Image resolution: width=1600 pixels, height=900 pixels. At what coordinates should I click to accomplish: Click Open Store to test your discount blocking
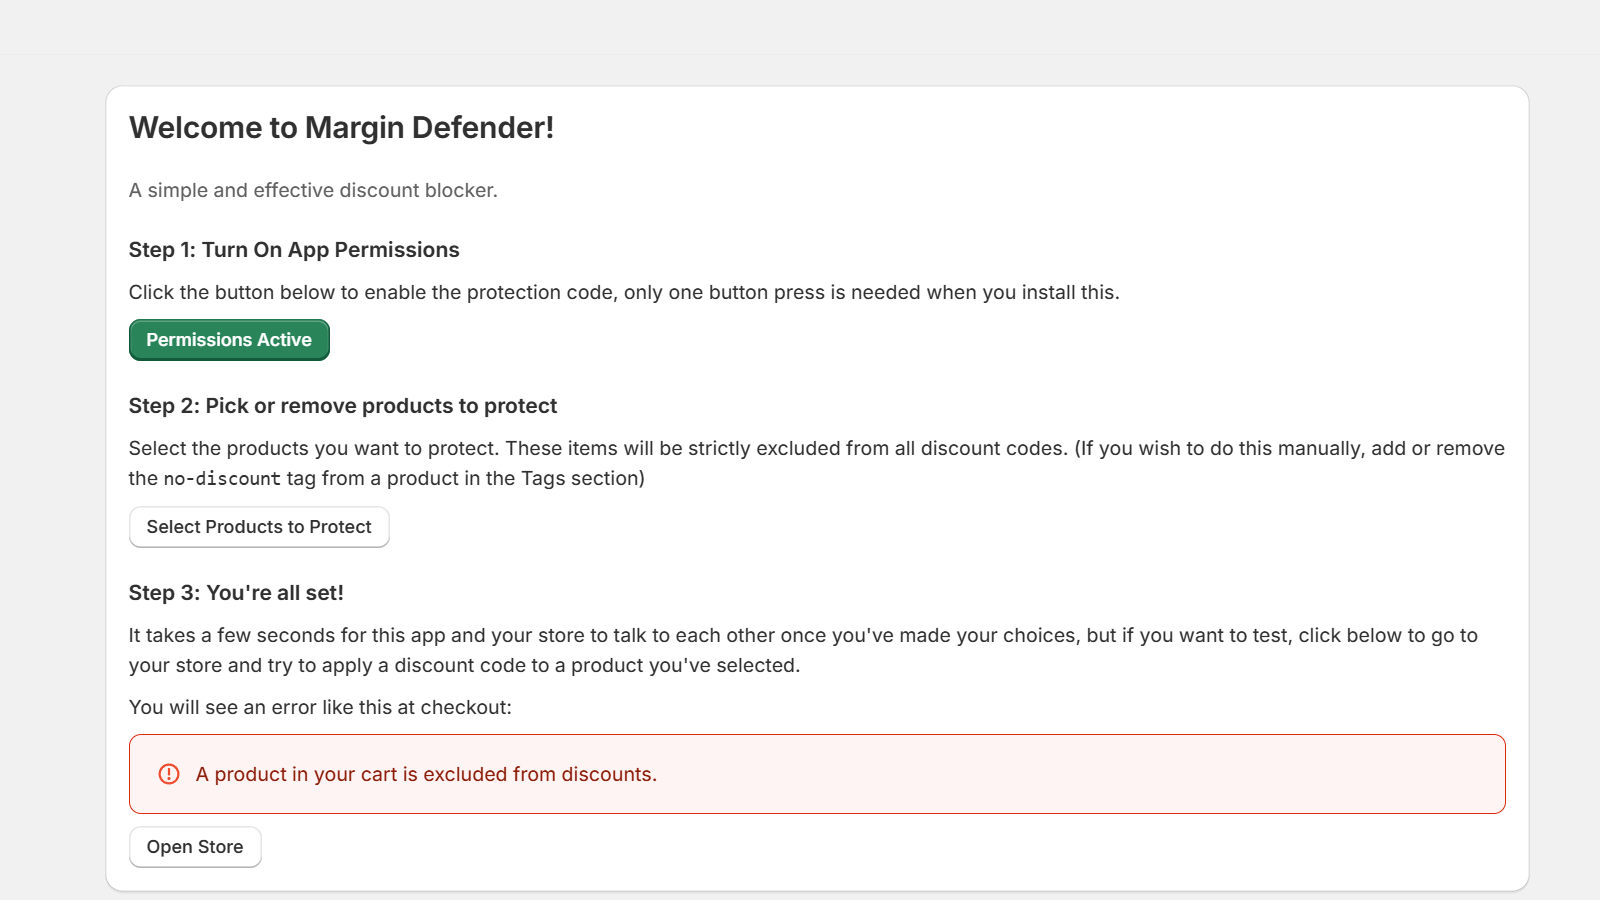tap(194, 846)
